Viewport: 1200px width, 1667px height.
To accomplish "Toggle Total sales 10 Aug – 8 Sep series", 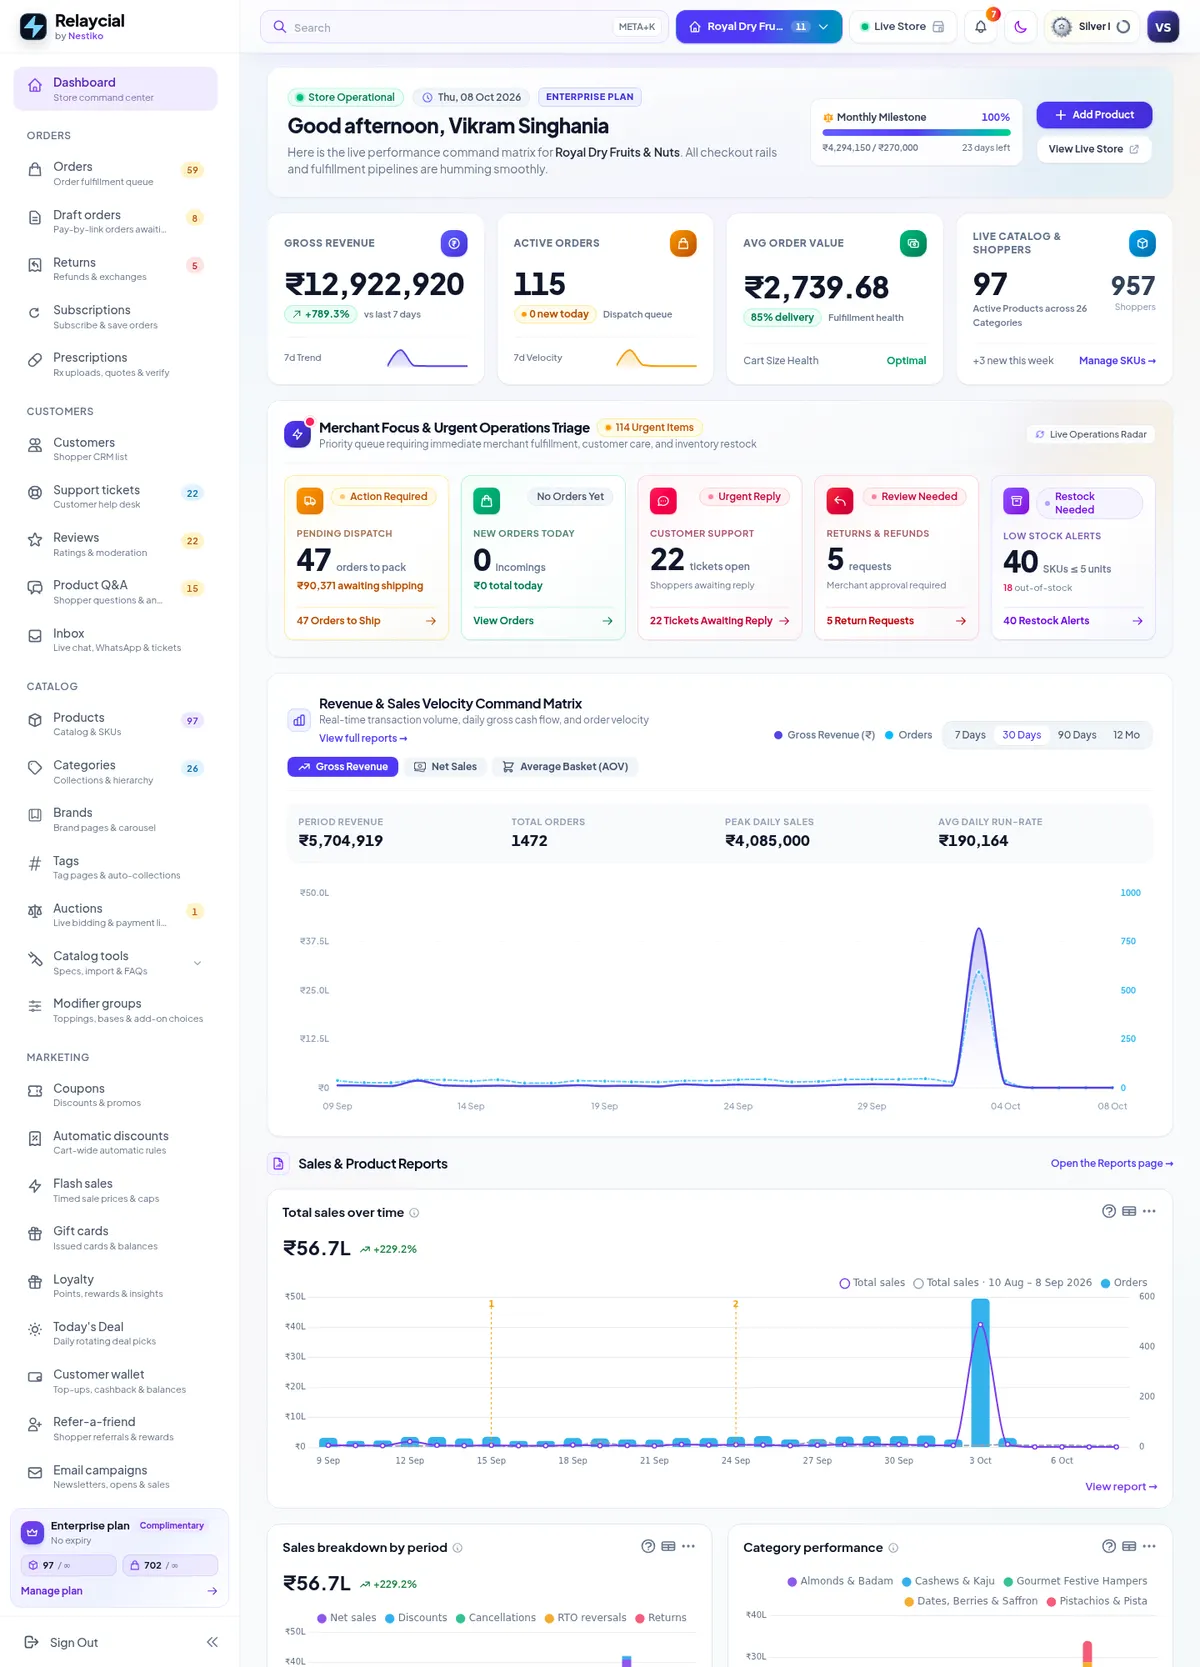I will click(x=1002, y=1283).
